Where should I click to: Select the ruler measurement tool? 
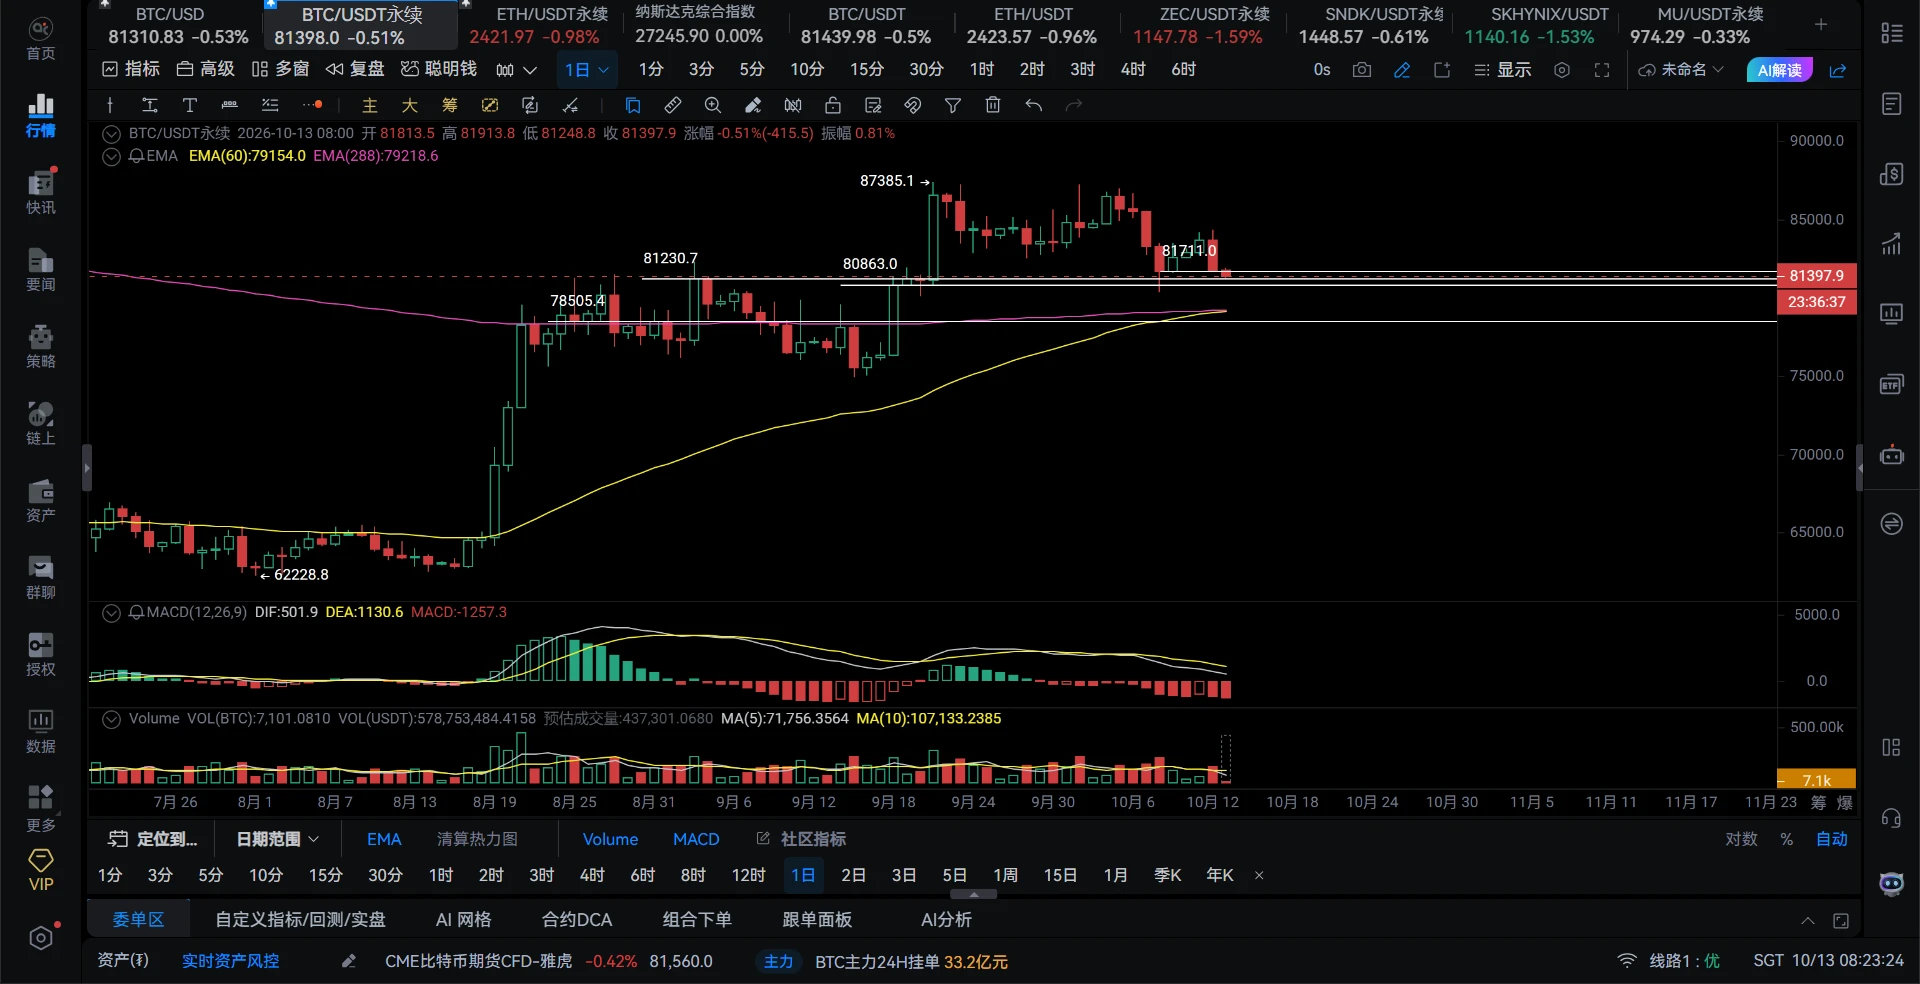click(x=673, y=105)
